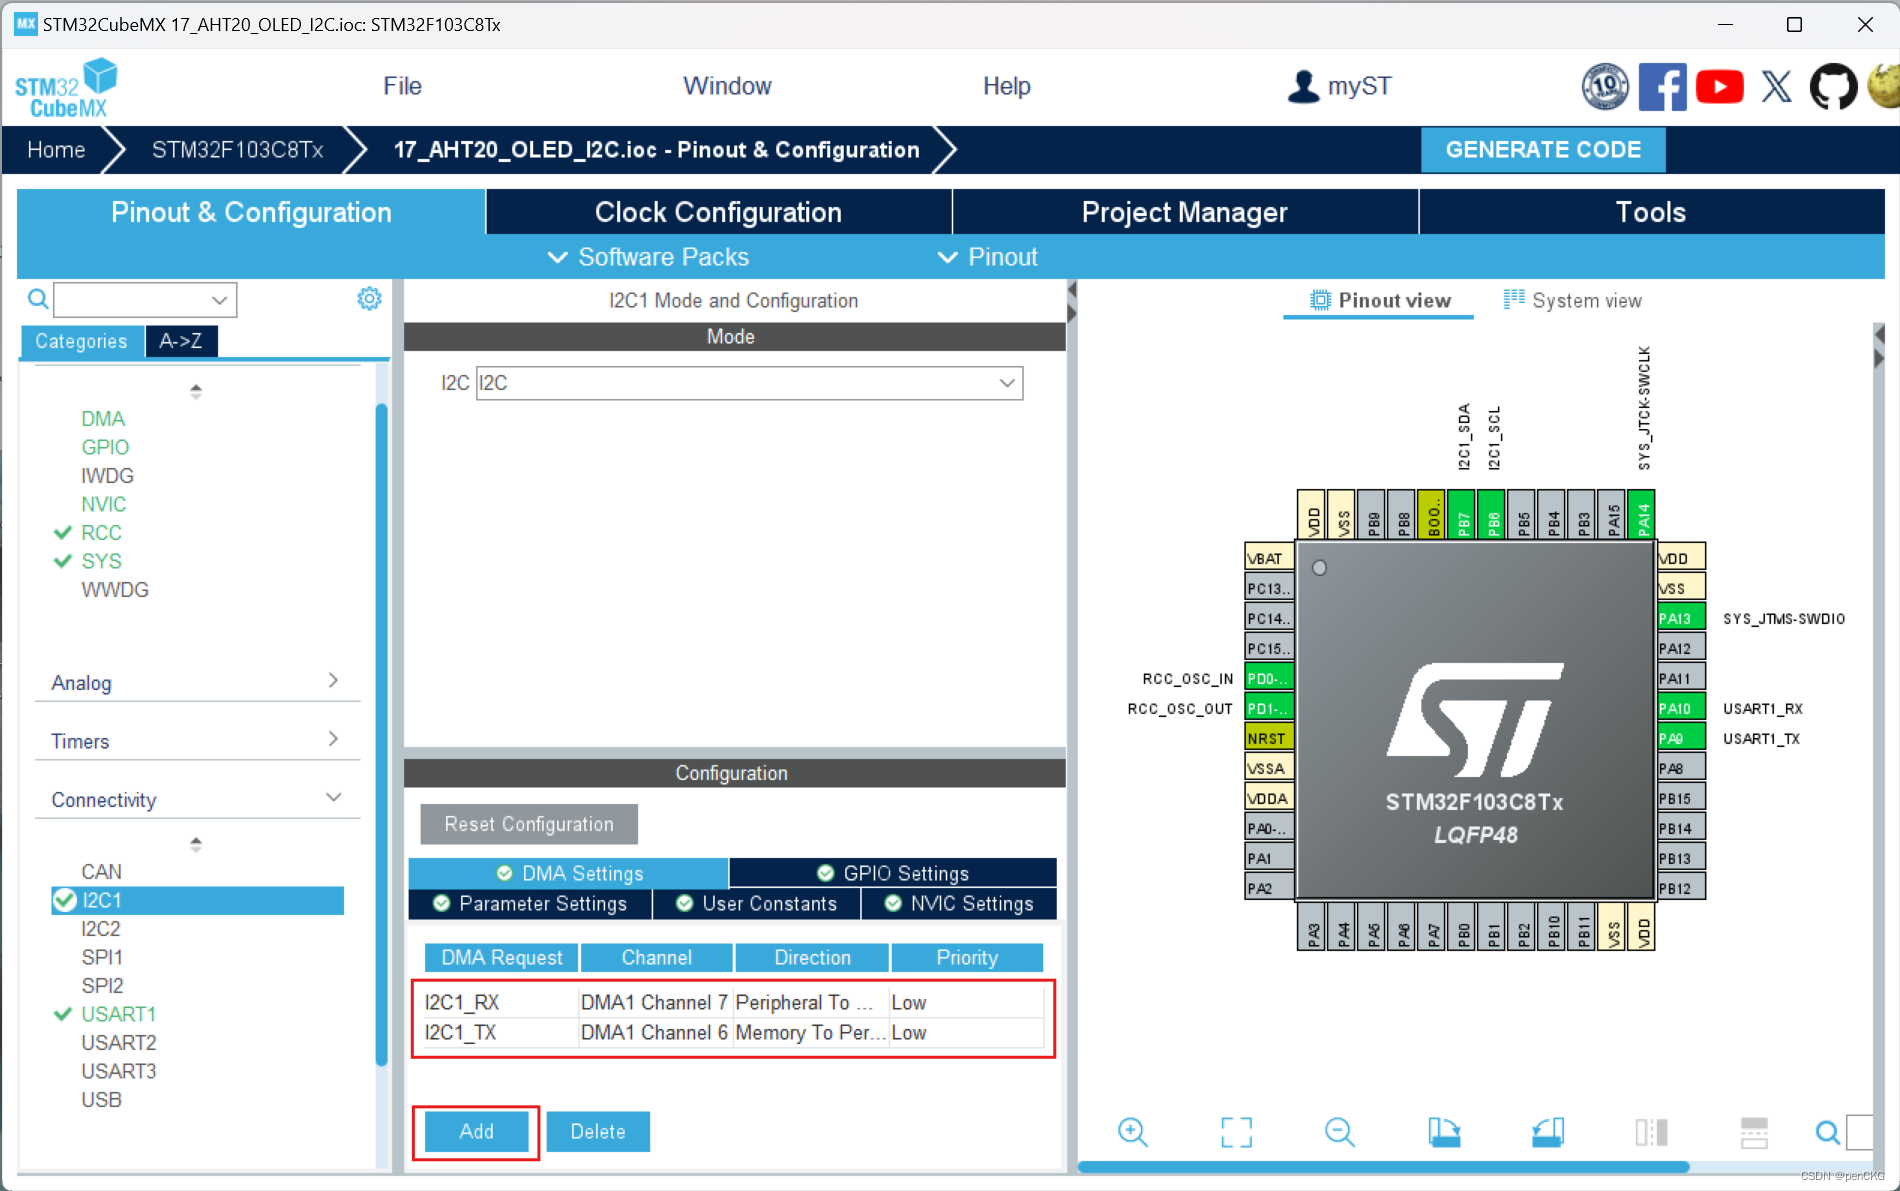Select the PA13 SWDIO pin
Image resolution: width=1900 pixels, height=1191 pixels.
(x=1681, y=618)
